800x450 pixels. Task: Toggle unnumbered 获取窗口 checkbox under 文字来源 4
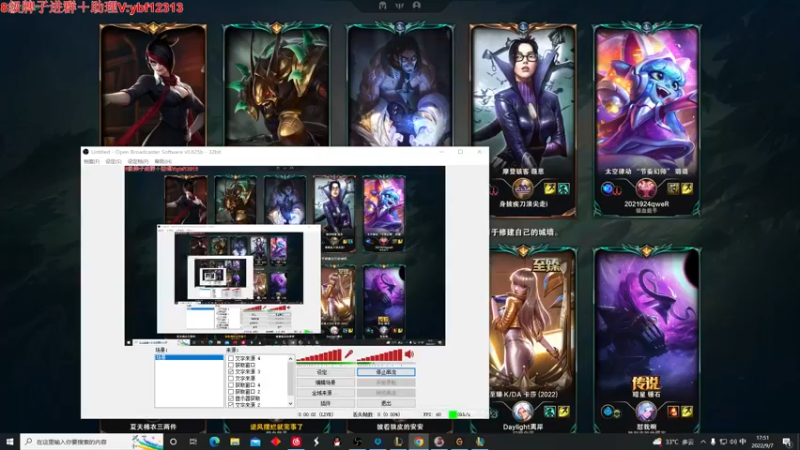(x=231, y=365)
